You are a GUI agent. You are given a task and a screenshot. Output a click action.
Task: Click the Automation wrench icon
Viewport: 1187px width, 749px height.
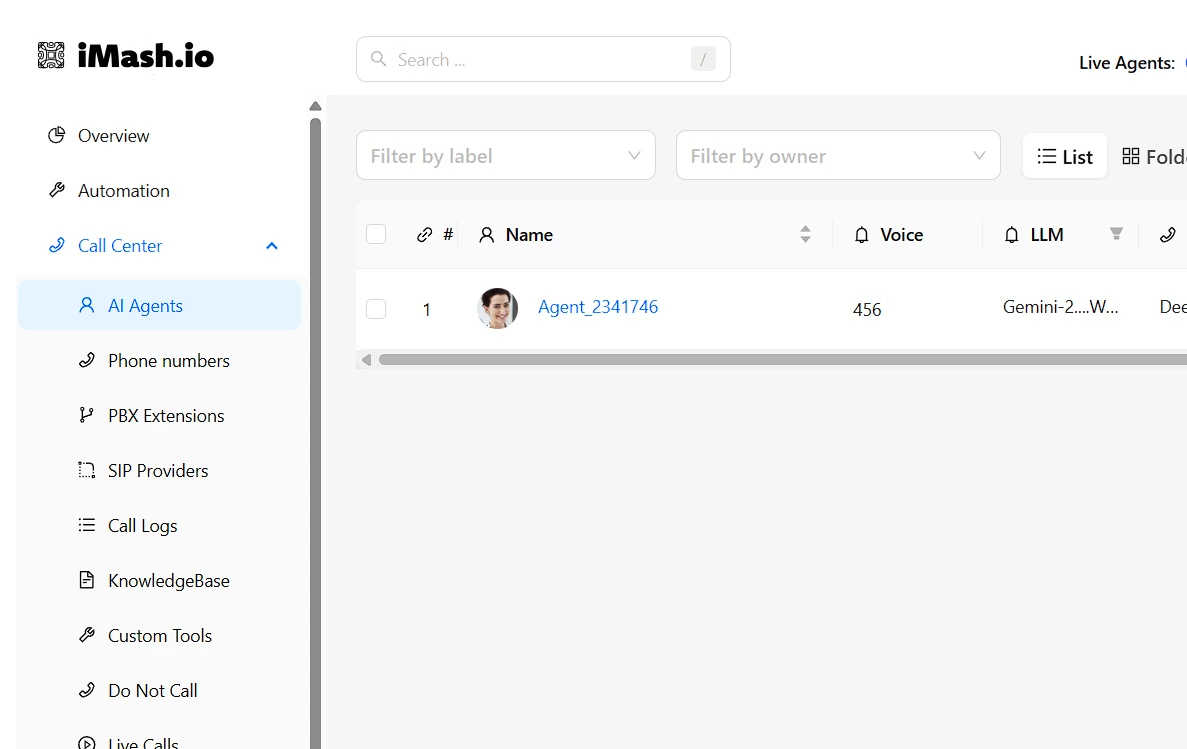(x=57, y=190)
